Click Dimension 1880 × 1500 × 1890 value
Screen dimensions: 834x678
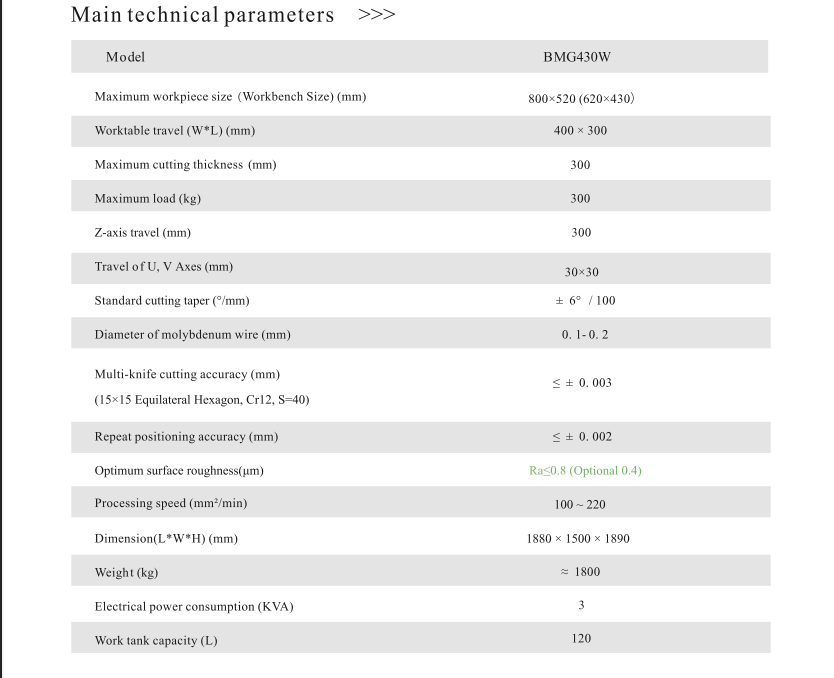coord(578,539)
